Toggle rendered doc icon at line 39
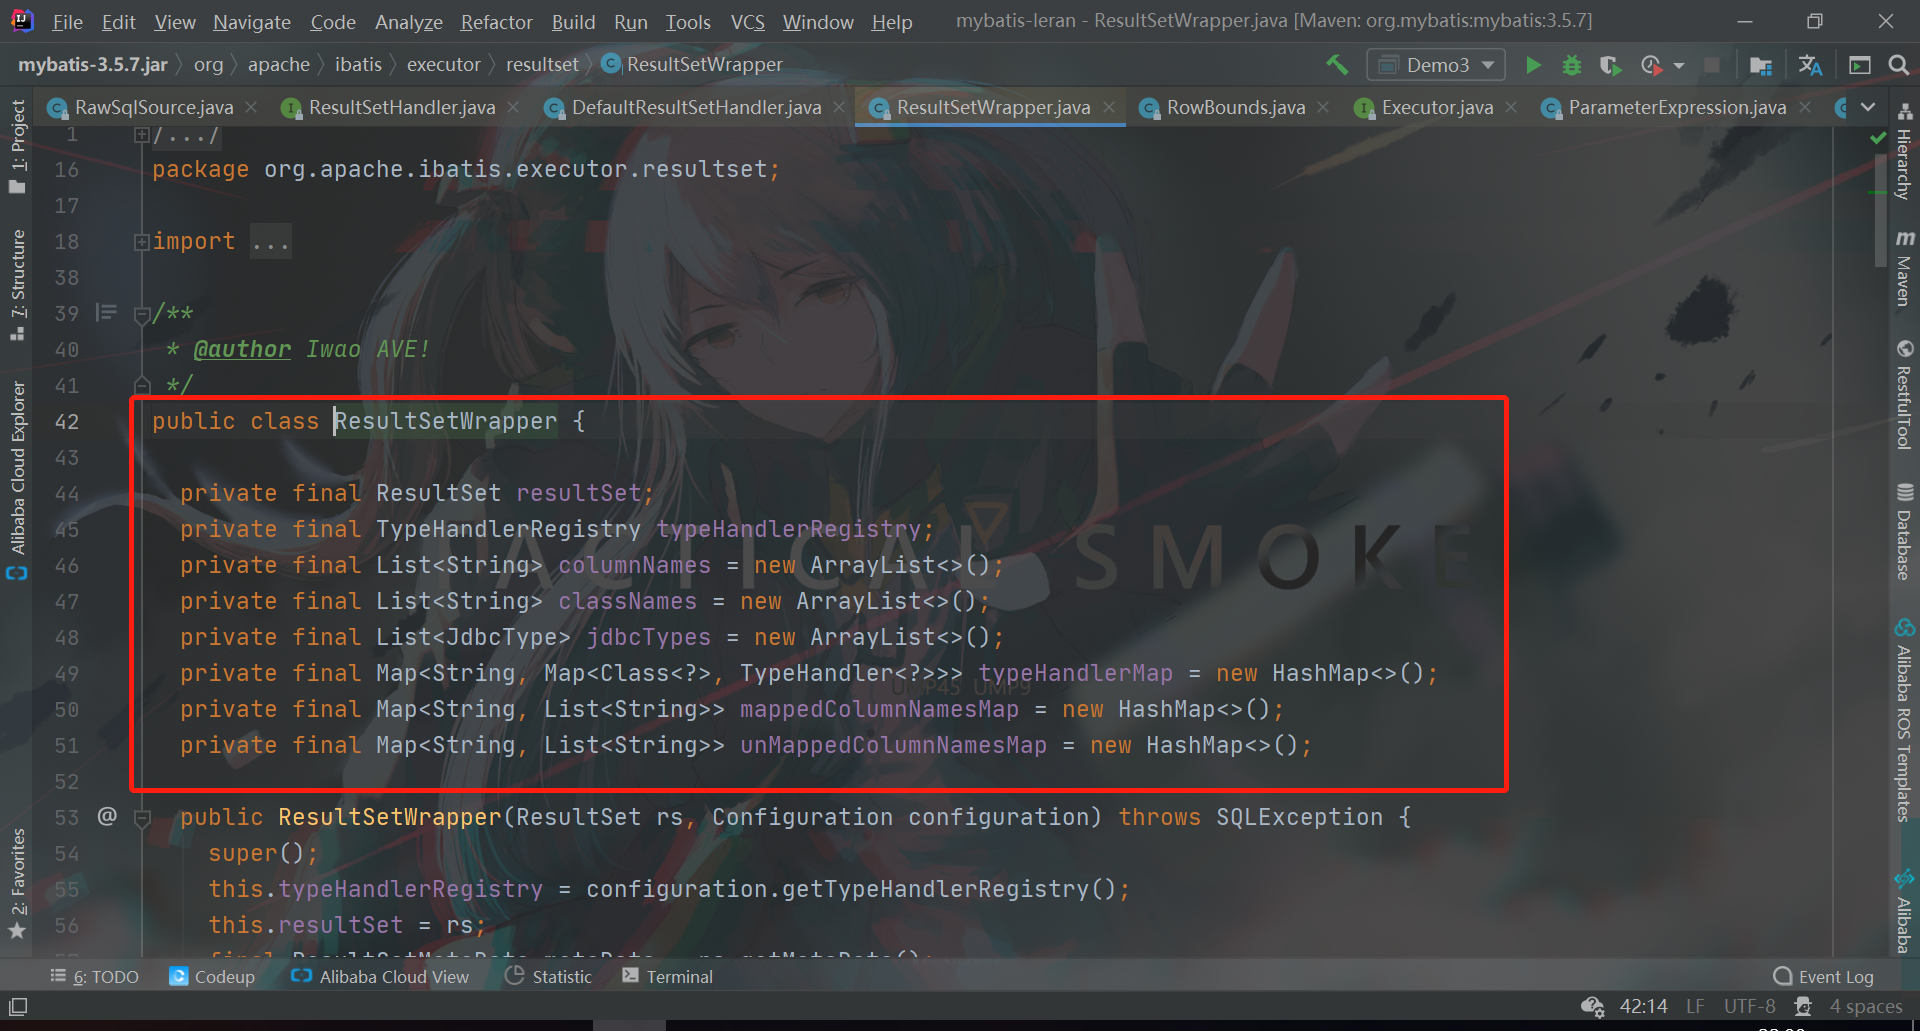 (106, 313)
